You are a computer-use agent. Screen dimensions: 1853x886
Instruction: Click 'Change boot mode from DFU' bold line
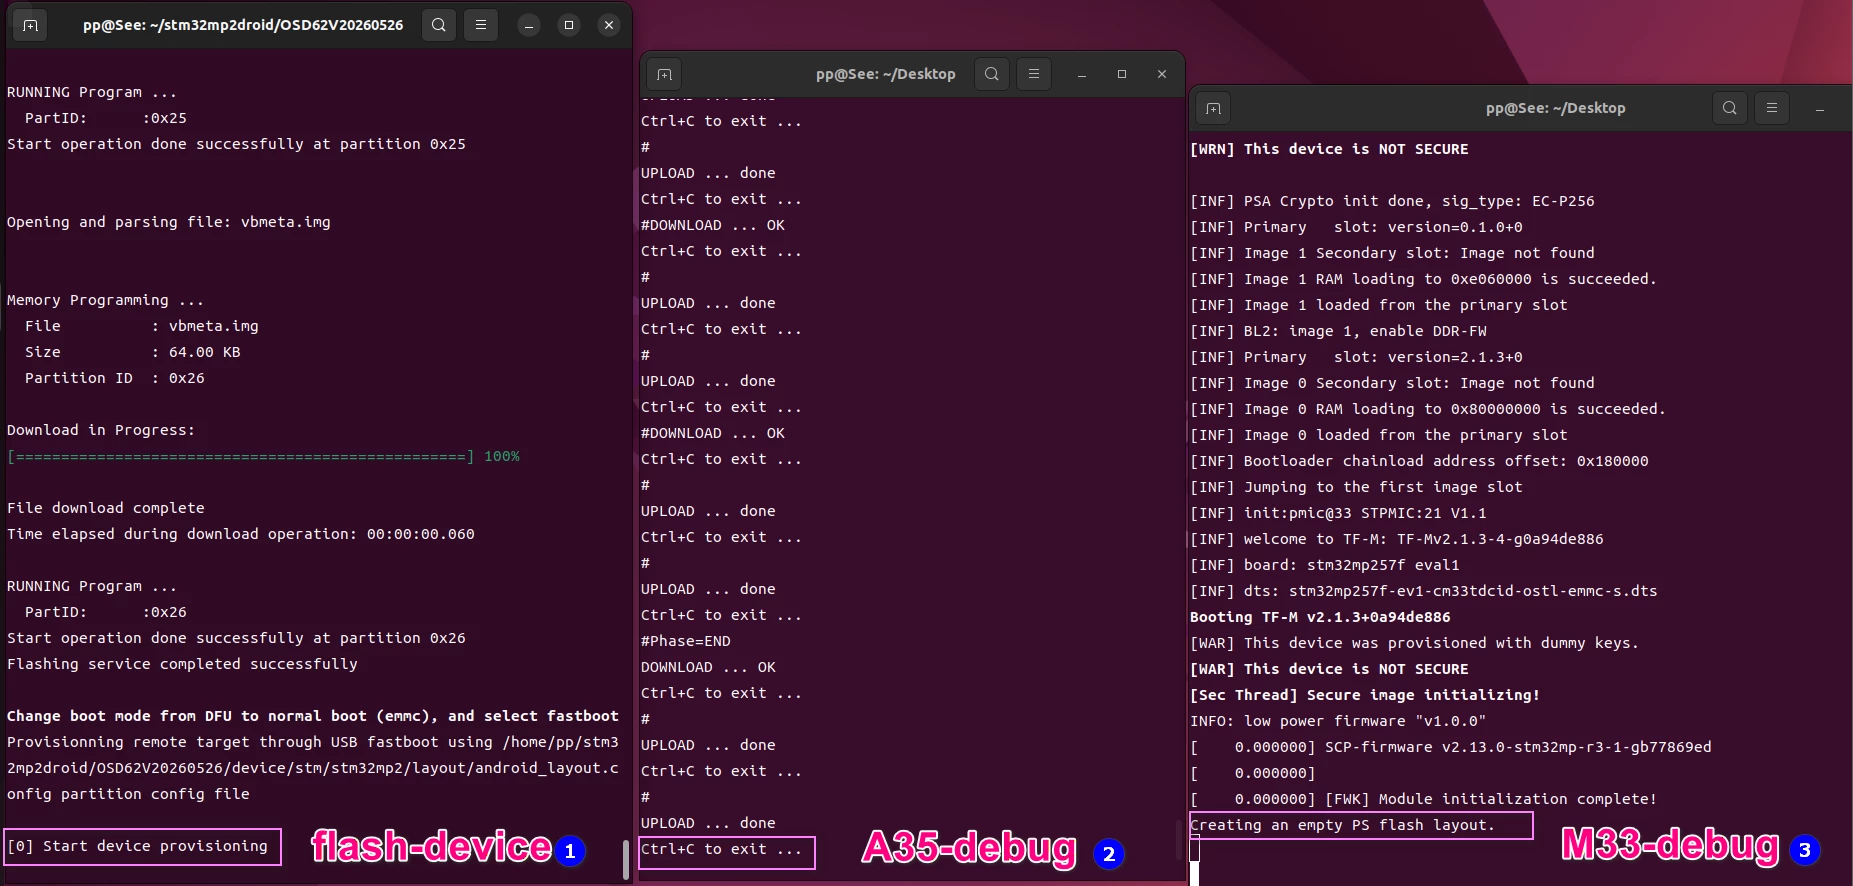(x=313, y=716)
